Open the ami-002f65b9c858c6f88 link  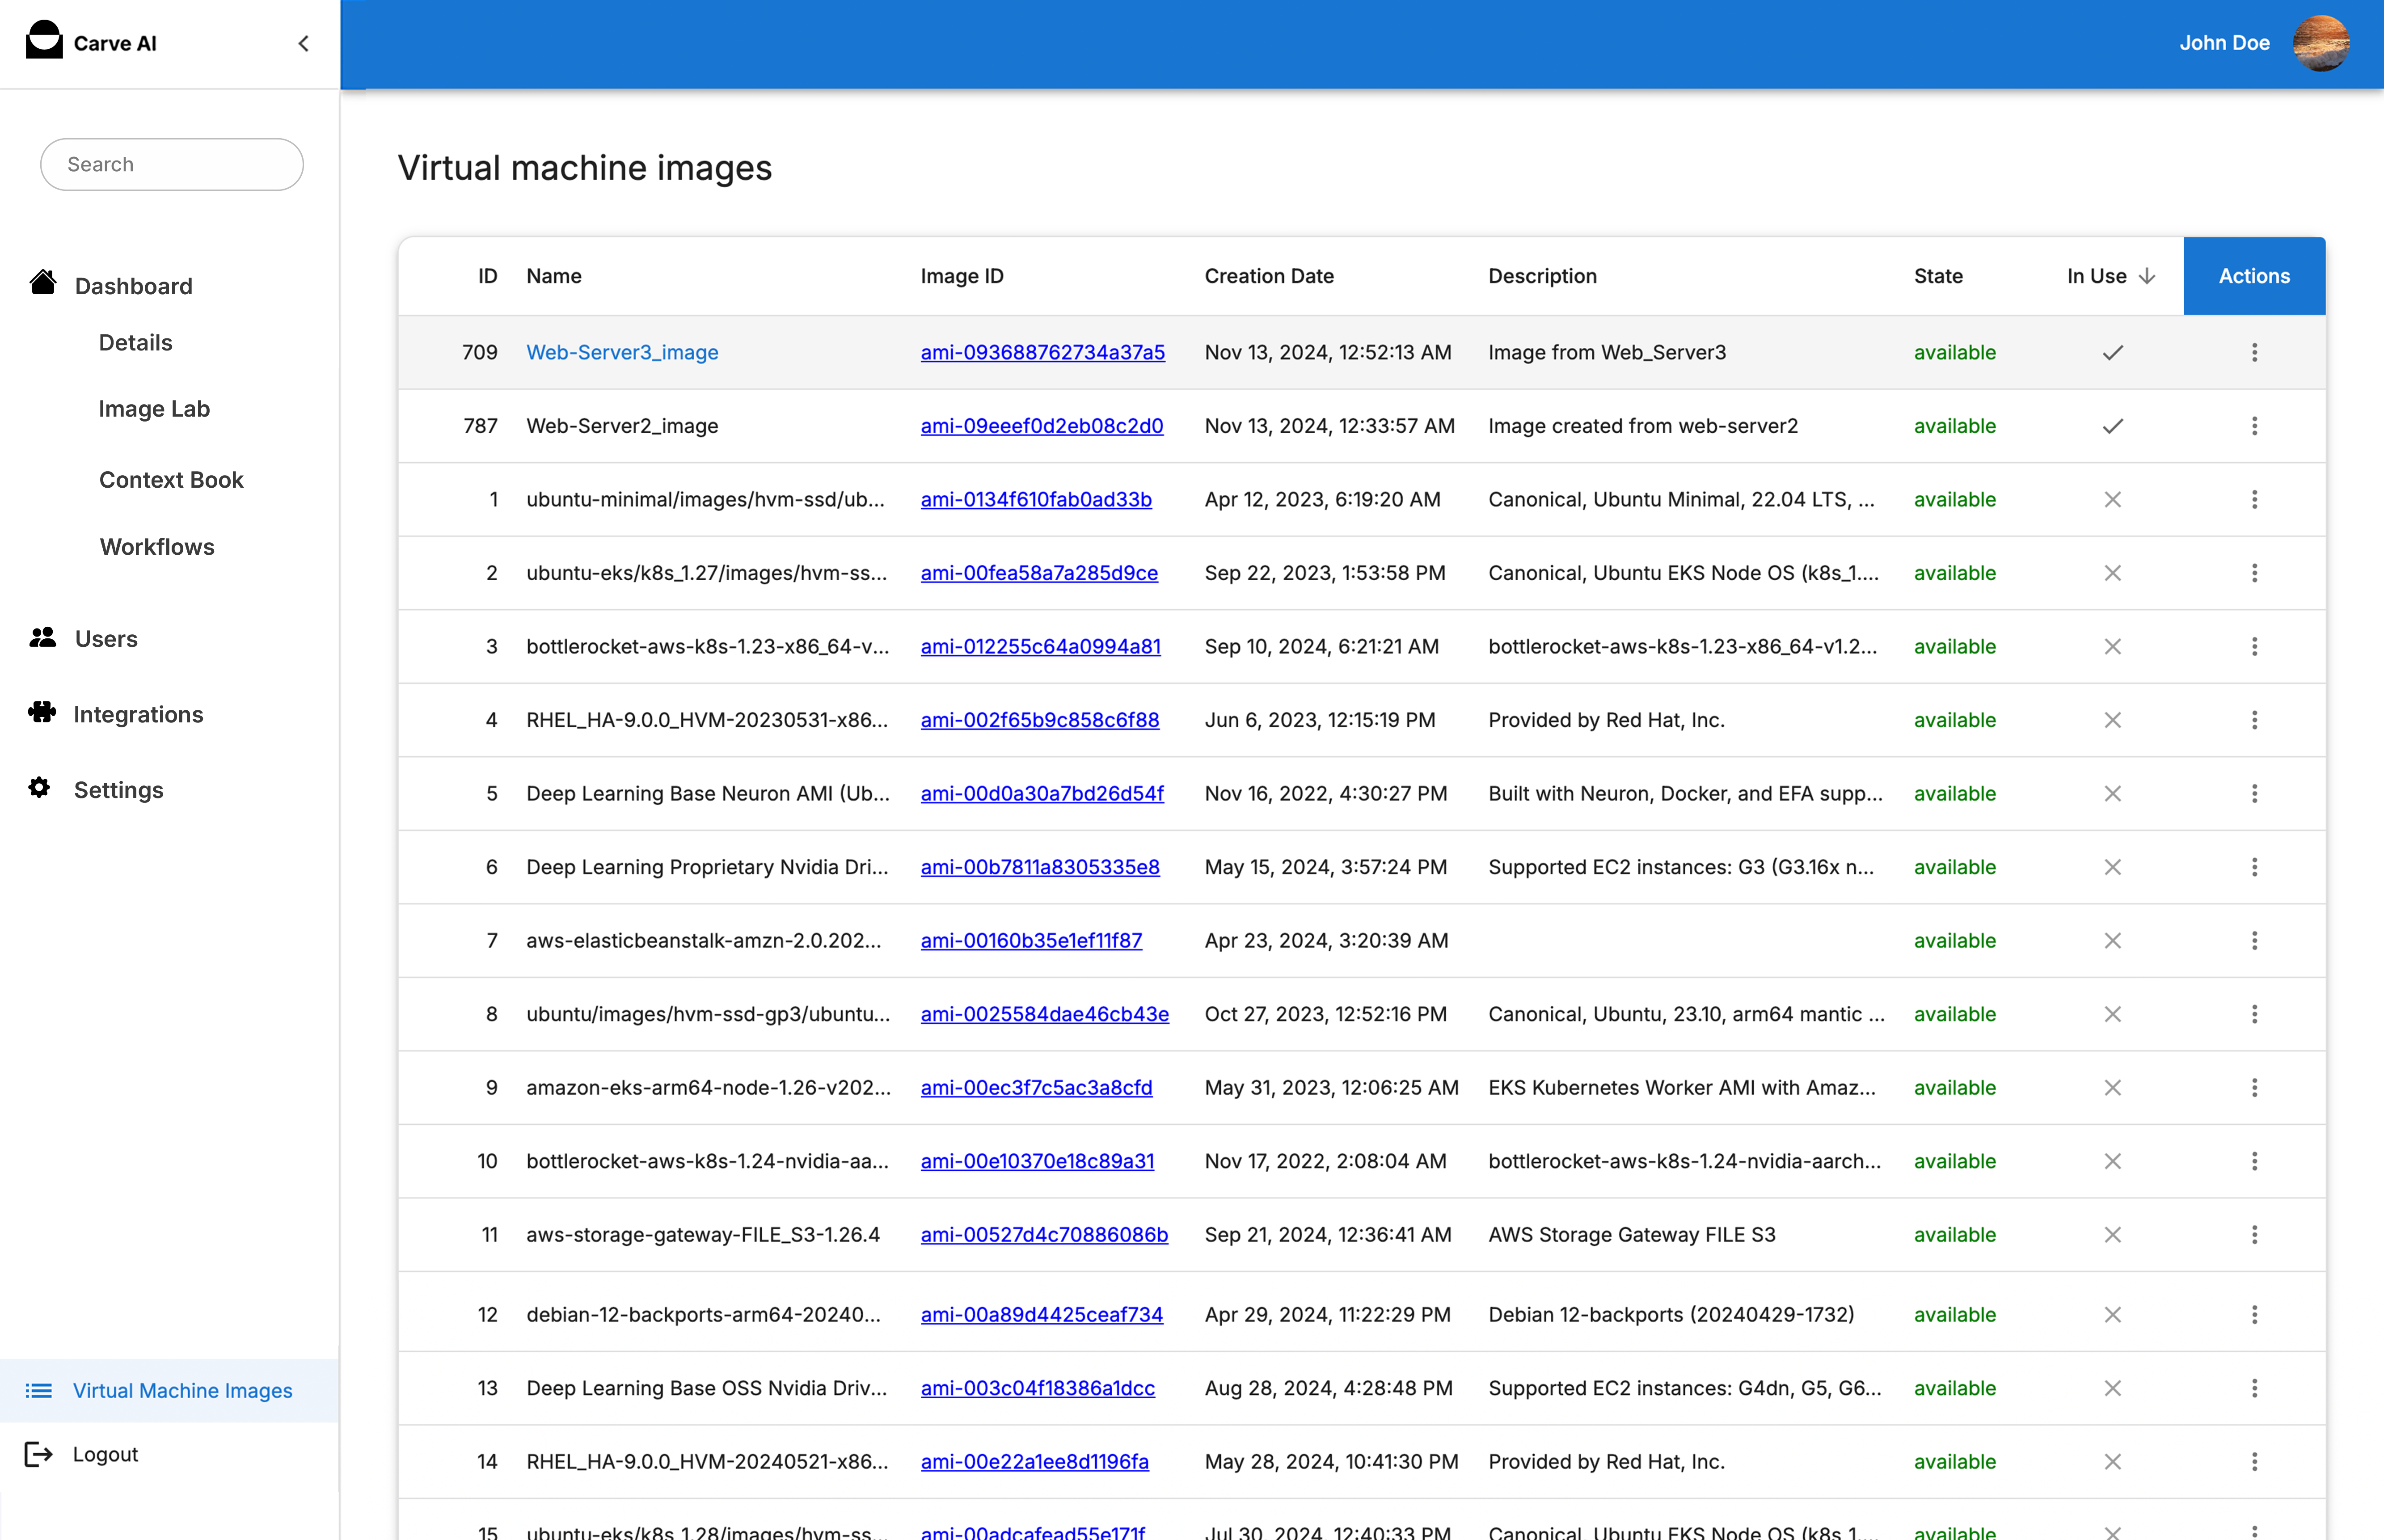click(1039, 720)
